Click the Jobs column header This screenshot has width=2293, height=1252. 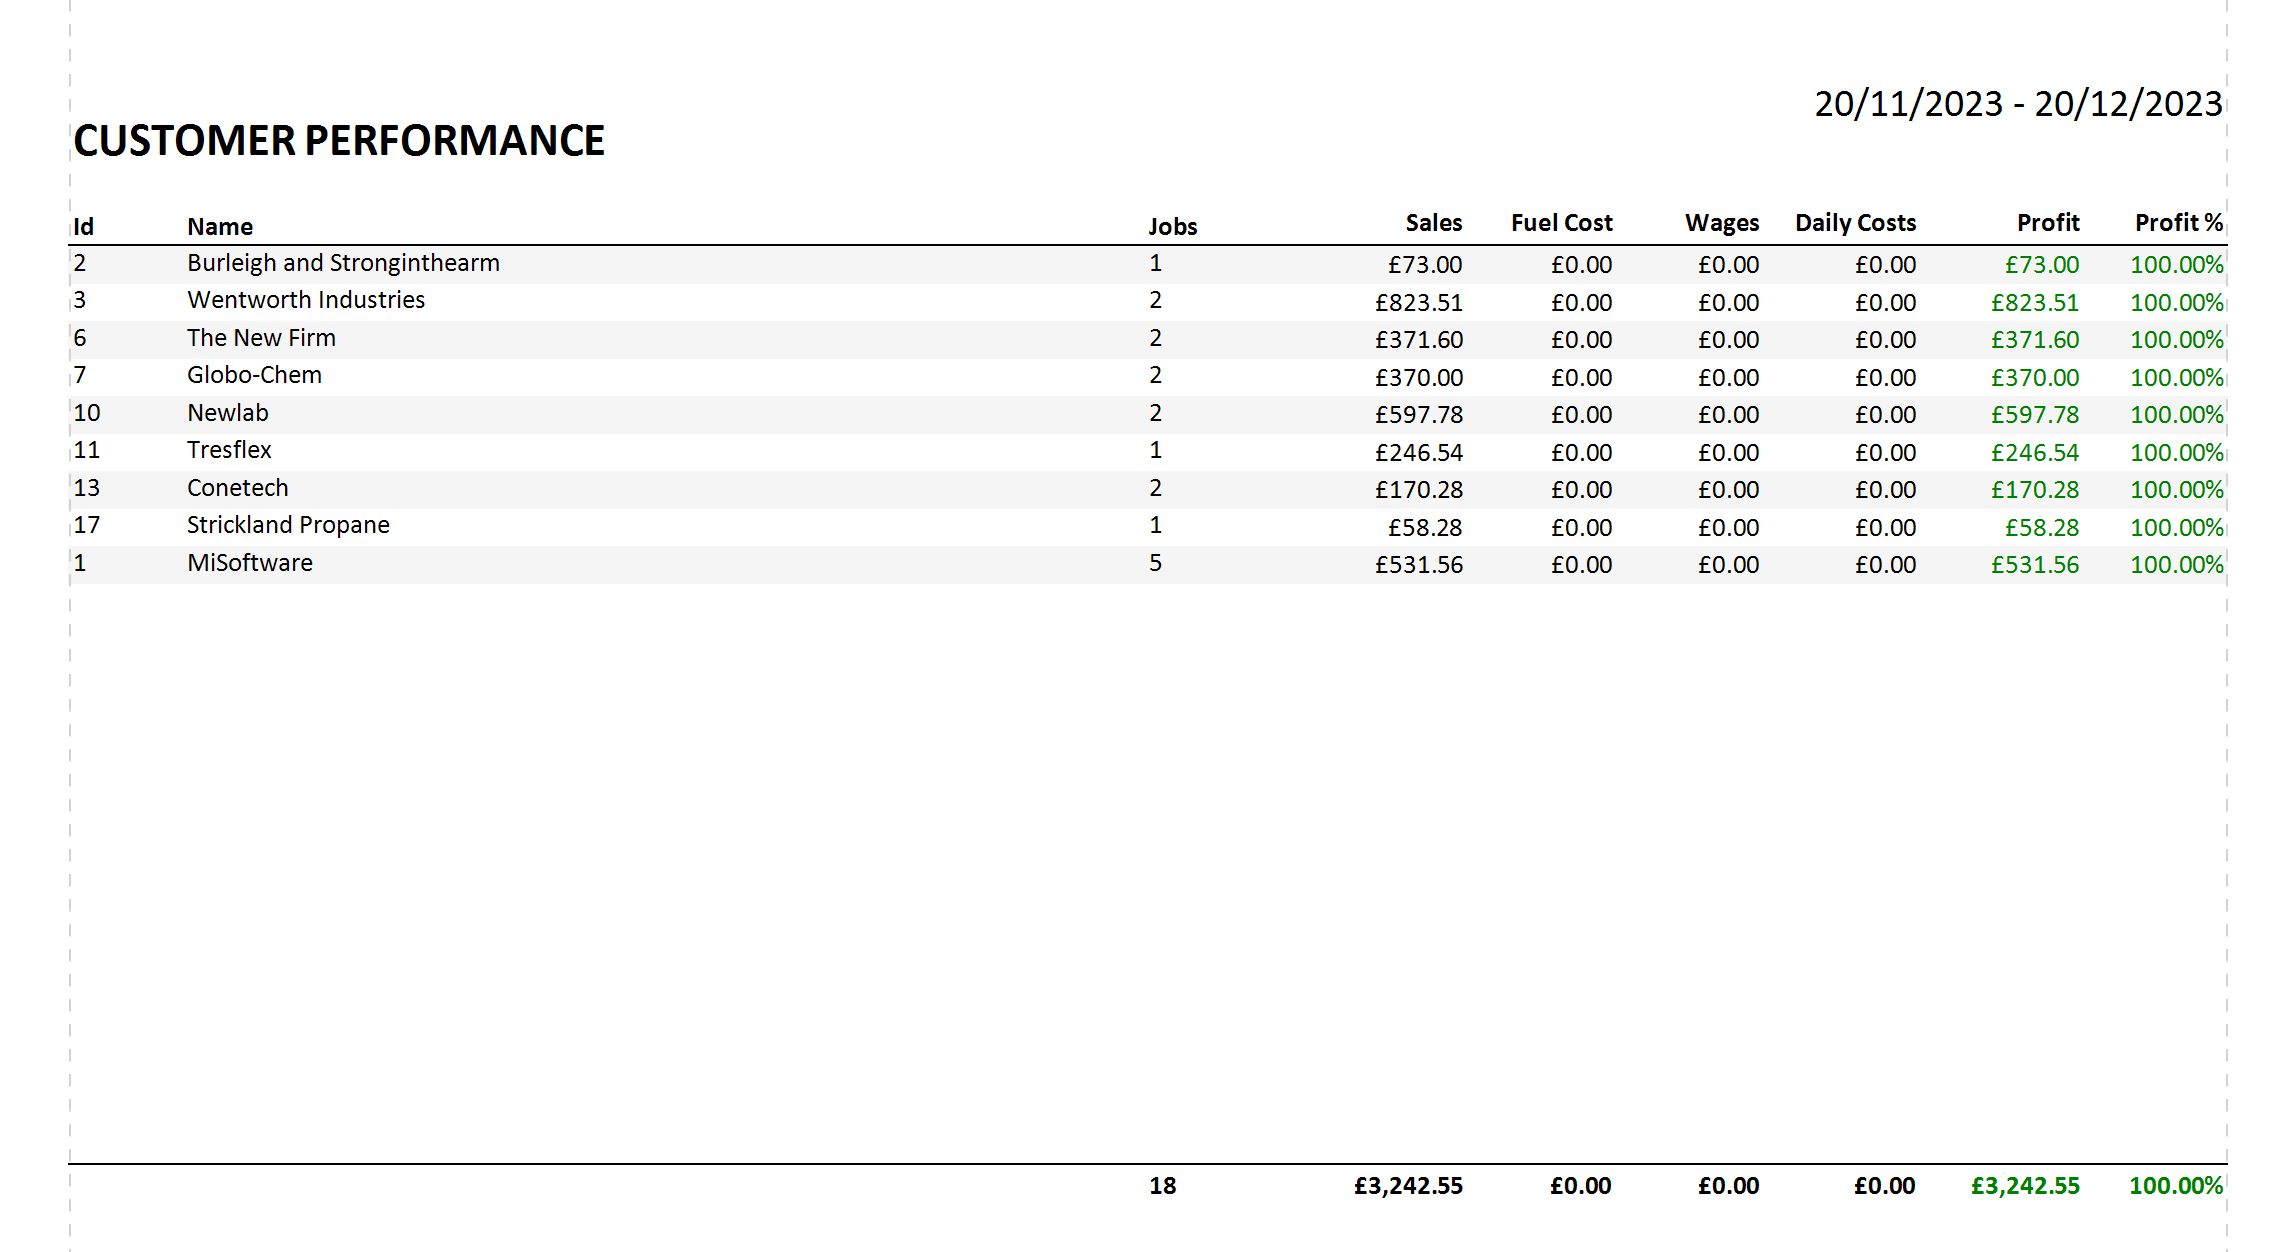pos(1172,226)
